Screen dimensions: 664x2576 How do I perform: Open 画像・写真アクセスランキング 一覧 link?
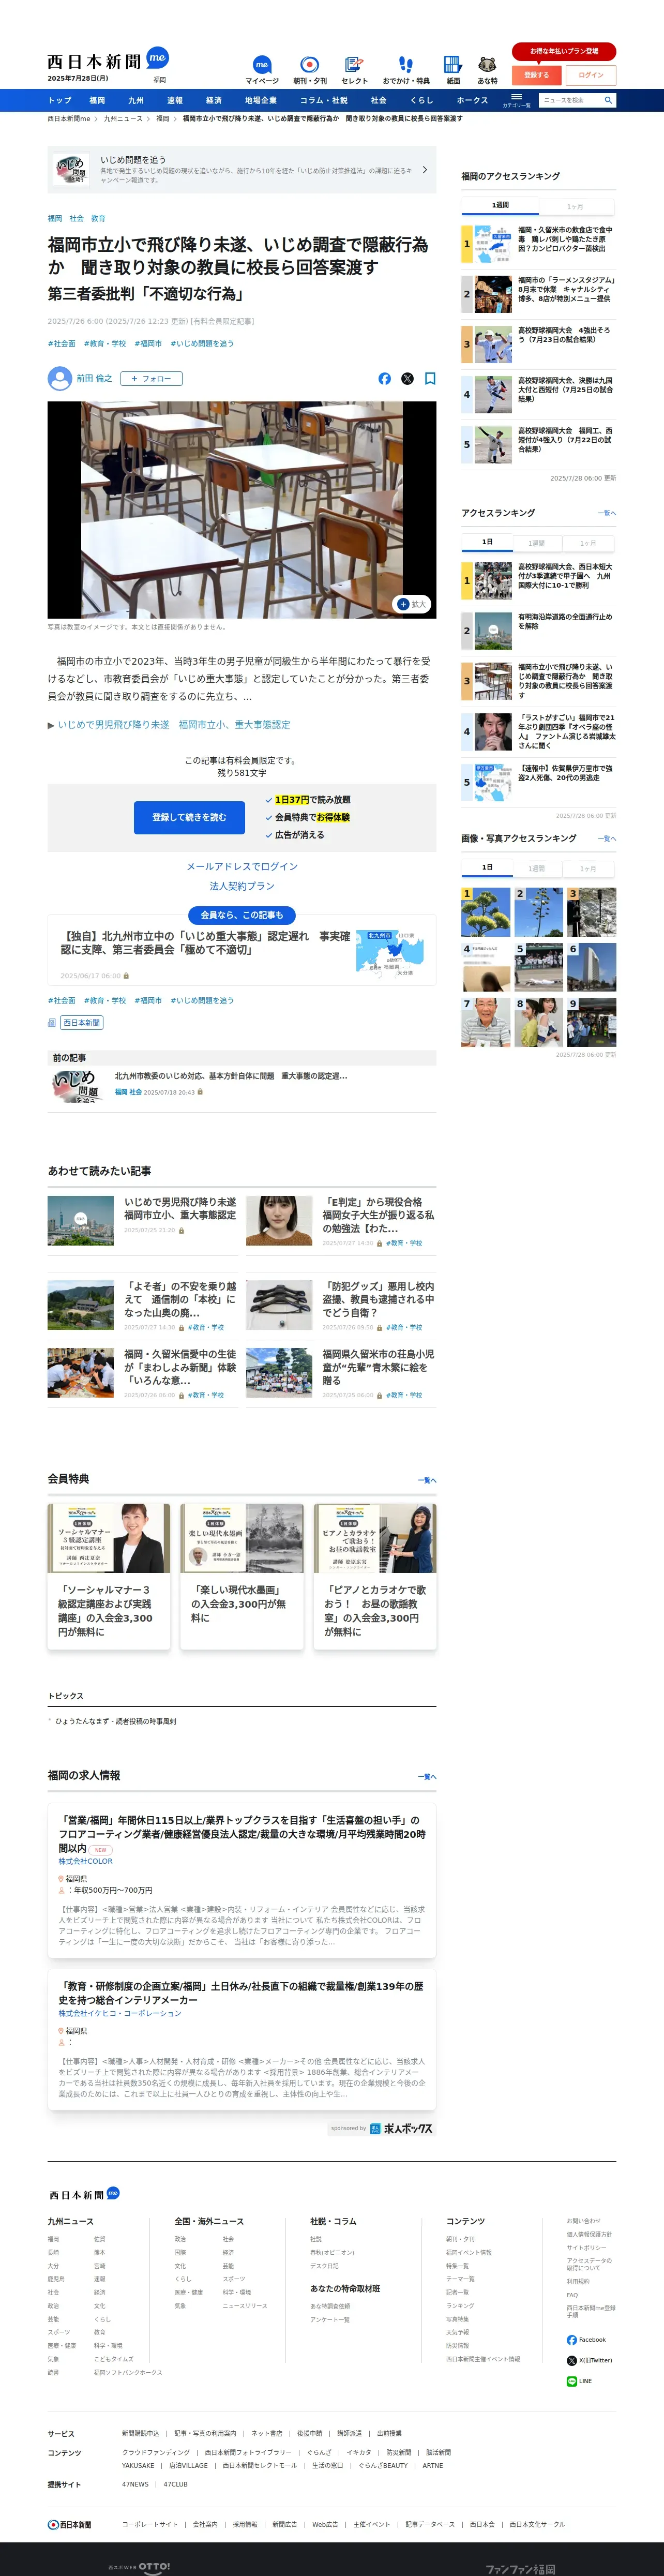click(x=607, y=839)
